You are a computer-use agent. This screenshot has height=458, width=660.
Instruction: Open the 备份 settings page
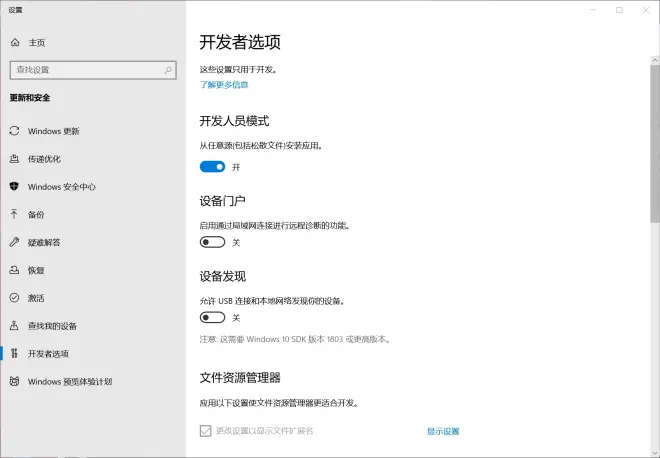93,214
